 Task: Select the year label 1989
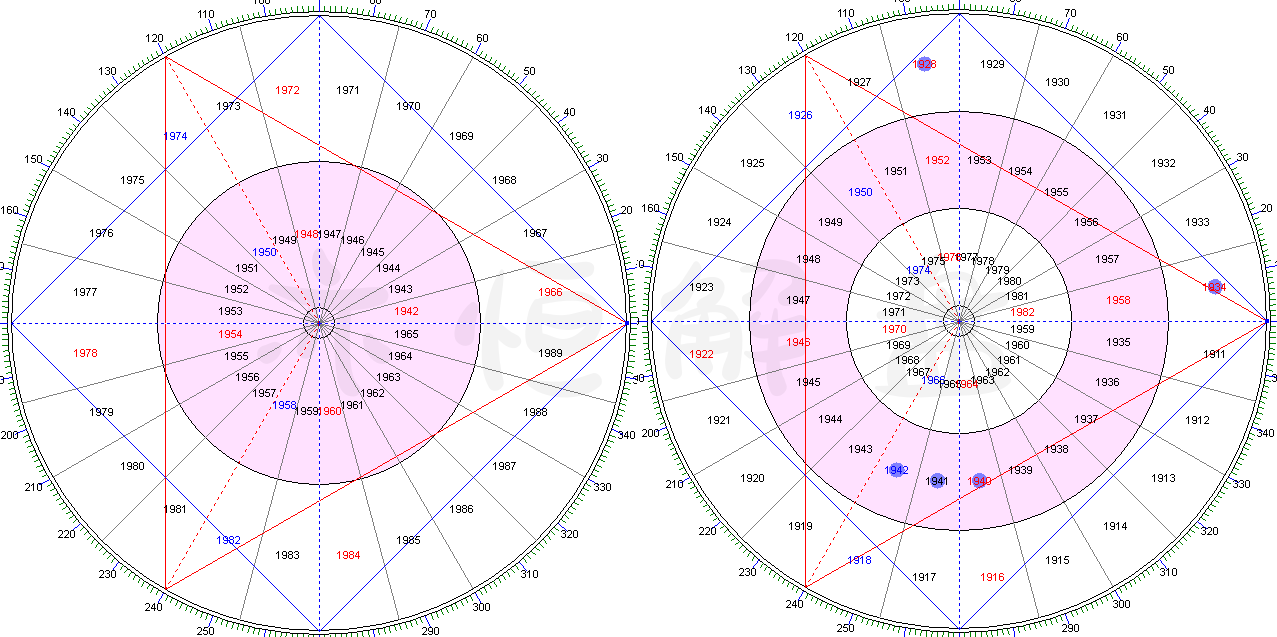point(550,353)
